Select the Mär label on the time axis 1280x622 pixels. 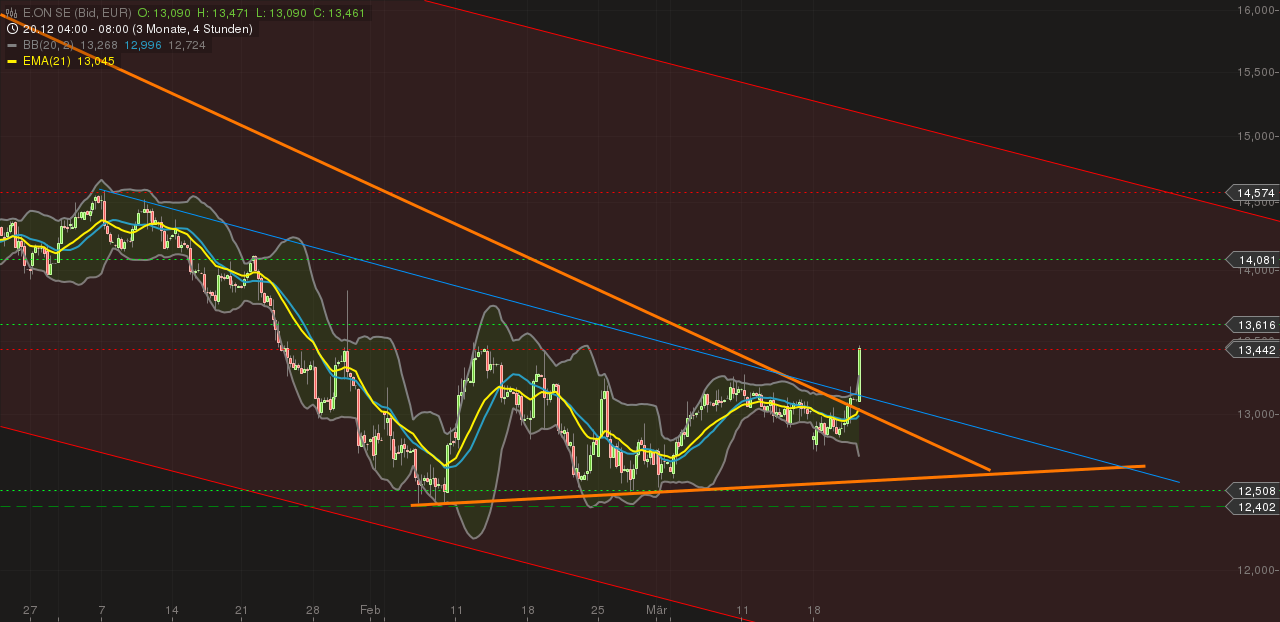656,609
